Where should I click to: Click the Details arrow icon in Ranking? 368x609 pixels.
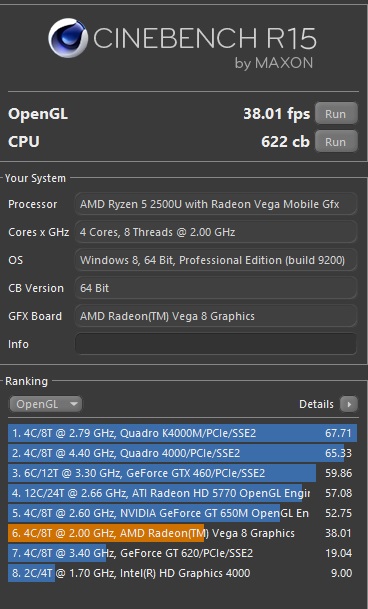(349, 404)
